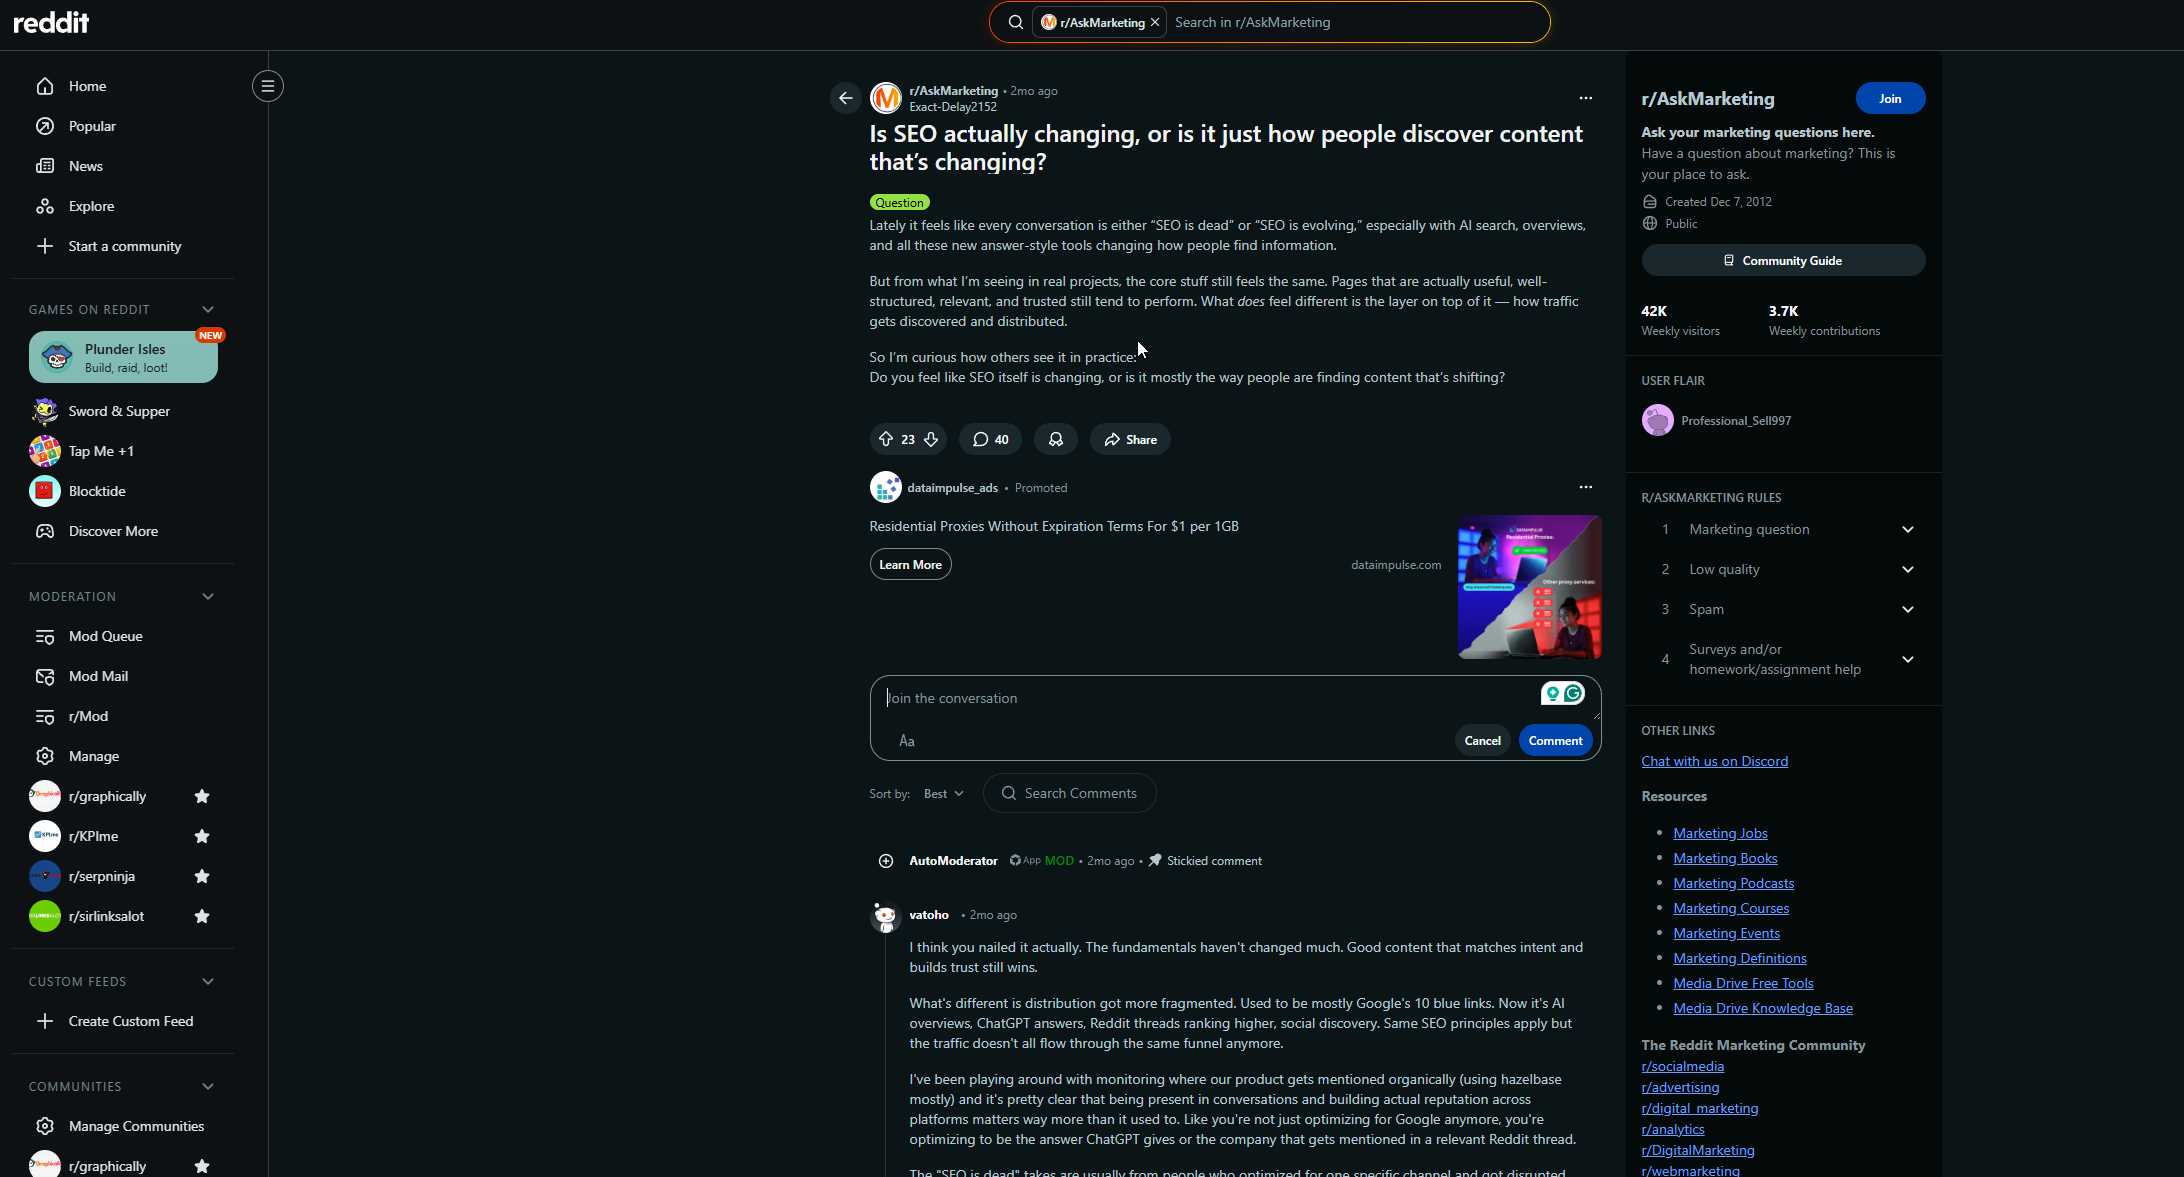The image size is (2184, 1177).
Task: Open Chat with us on Discord link
Action: click(x=1714, y=761)
